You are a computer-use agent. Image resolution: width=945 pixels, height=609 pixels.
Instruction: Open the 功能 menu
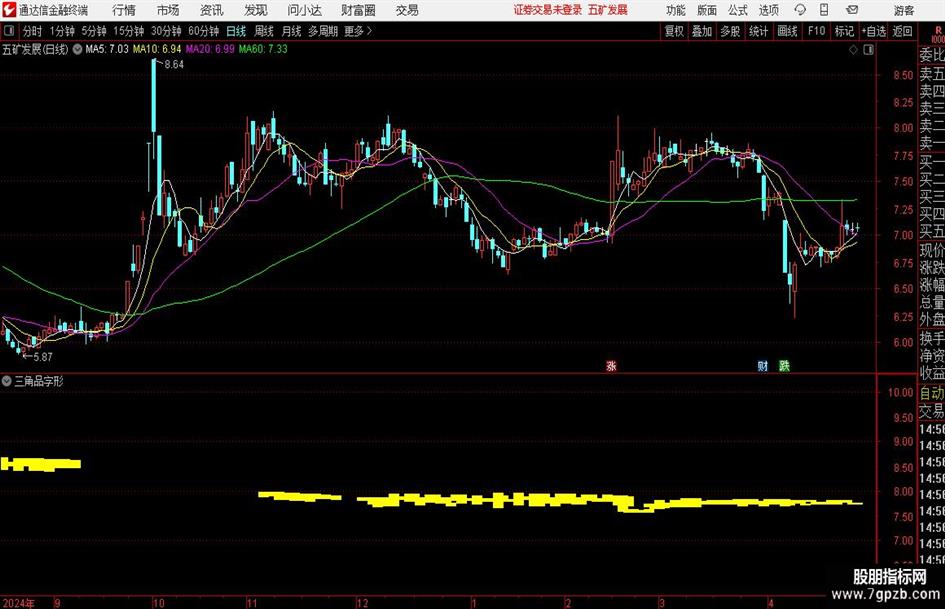click(676, 10)
